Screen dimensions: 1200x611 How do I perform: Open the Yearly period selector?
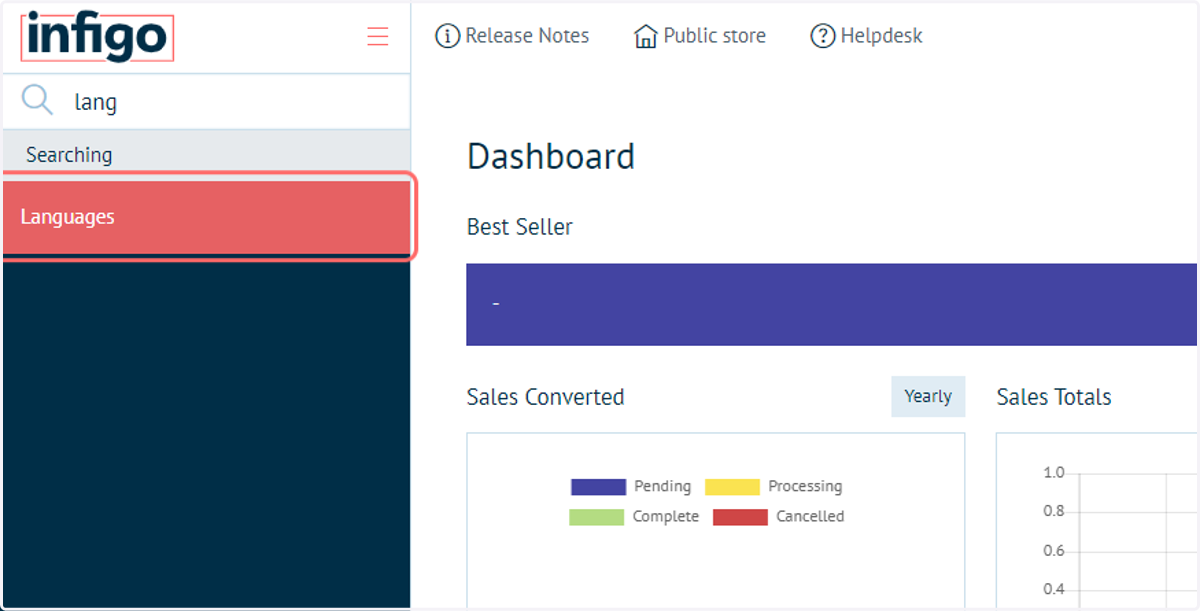pos(928,396)
